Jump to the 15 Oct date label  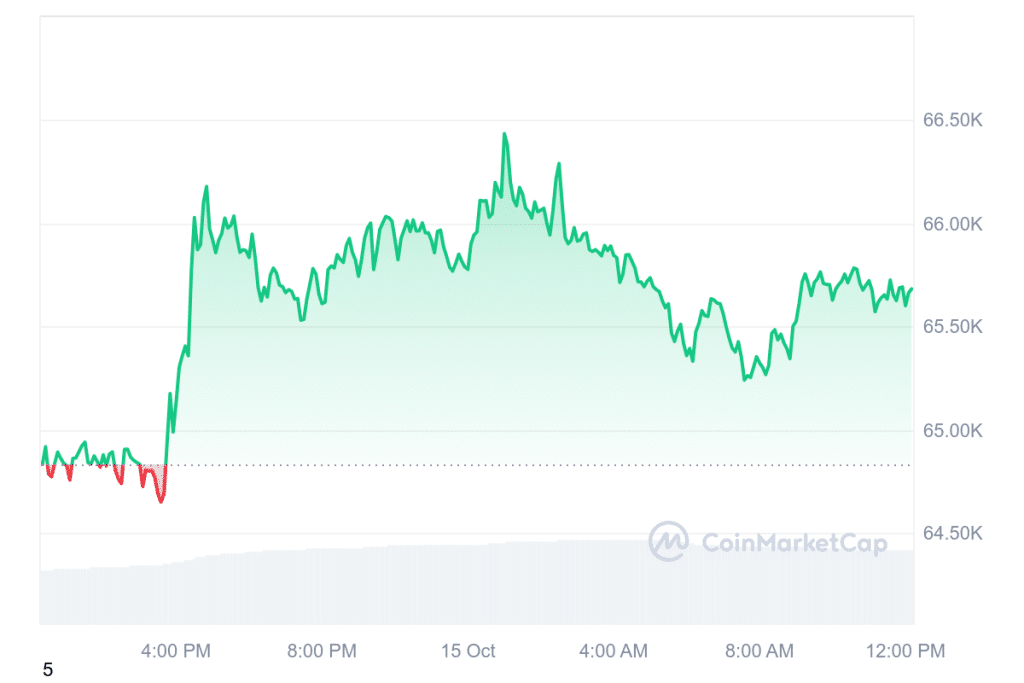tap(468, 651)
